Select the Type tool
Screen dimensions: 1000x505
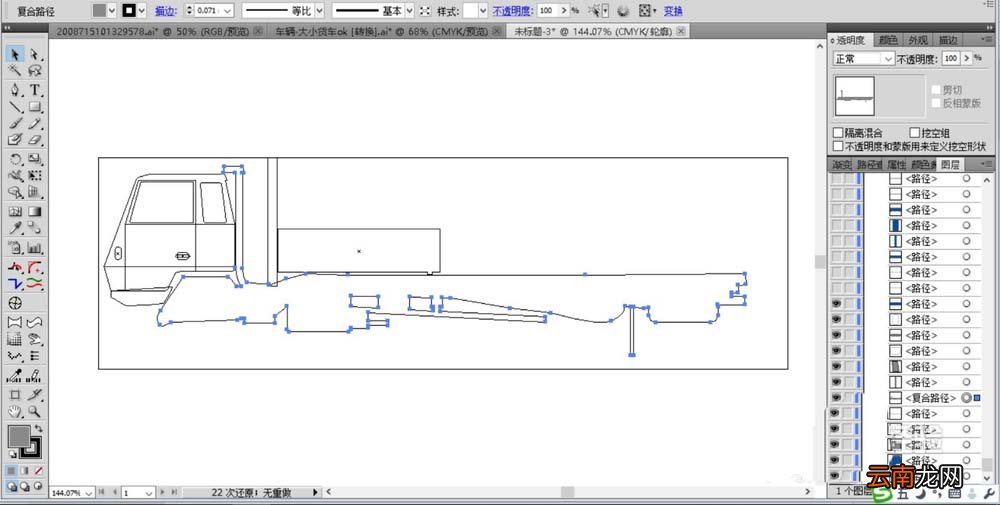tap(35, 90)
